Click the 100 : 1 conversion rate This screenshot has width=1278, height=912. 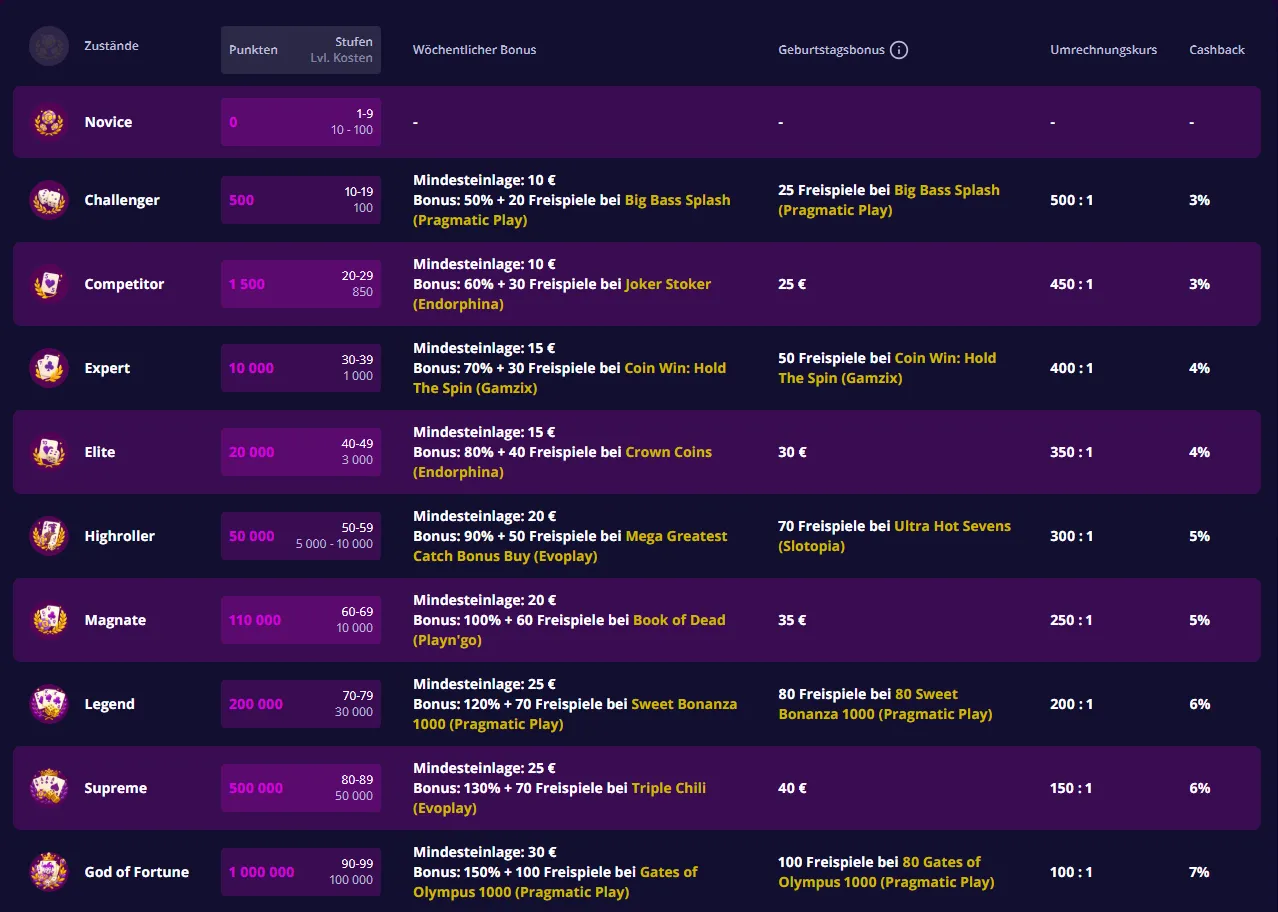pos(1072,872)
